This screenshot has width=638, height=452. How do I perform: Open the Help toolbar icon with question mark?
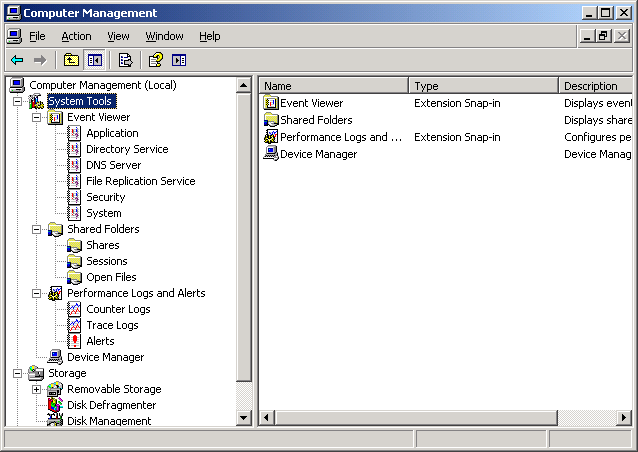coord(155,61)
